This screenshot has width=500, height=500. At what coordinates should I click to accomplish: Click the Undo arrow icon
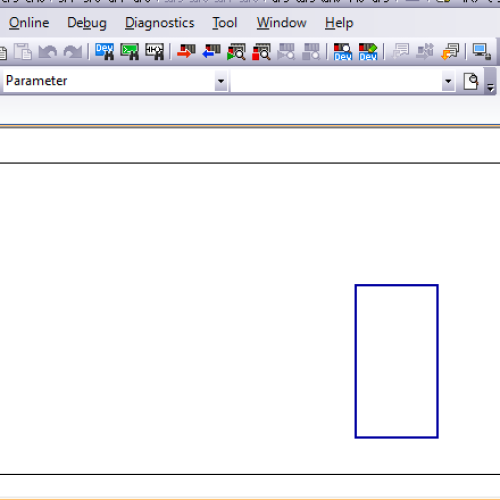click(x=48, y=52)
